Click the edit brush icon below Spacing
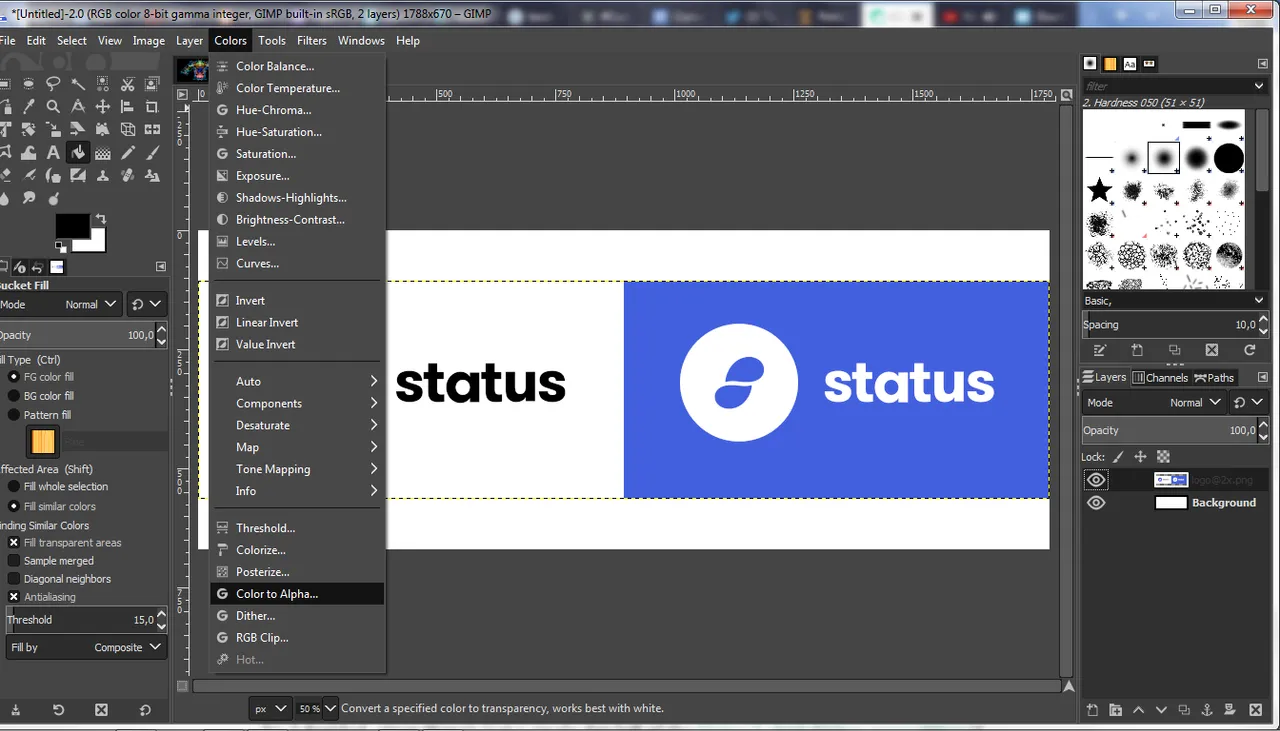This screenshot has height=731, width=1280. tap(1100, 350)
